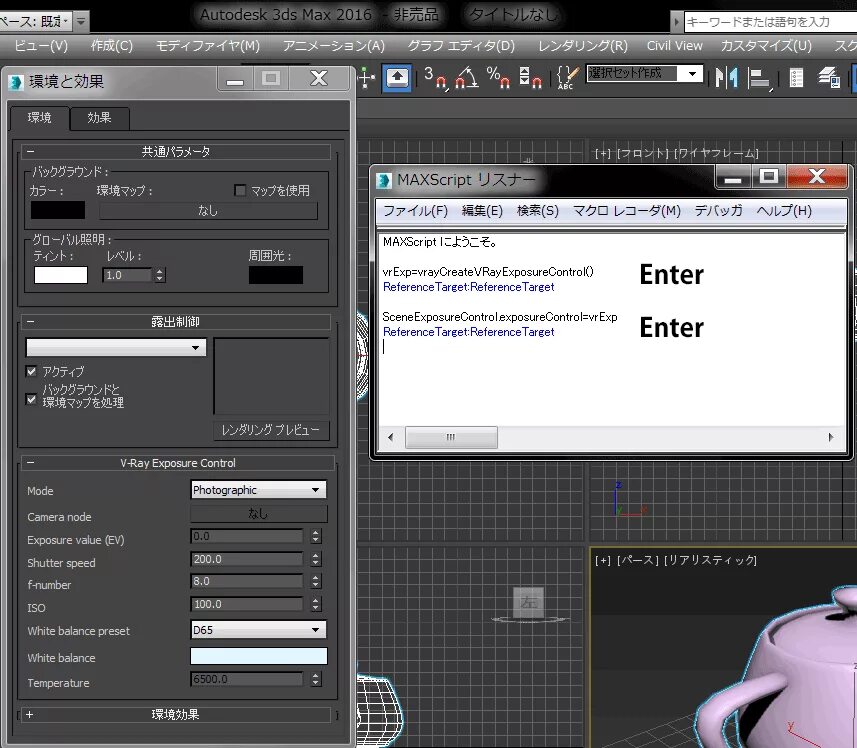
Task: Click レベル value field
Action: [127, 275]
